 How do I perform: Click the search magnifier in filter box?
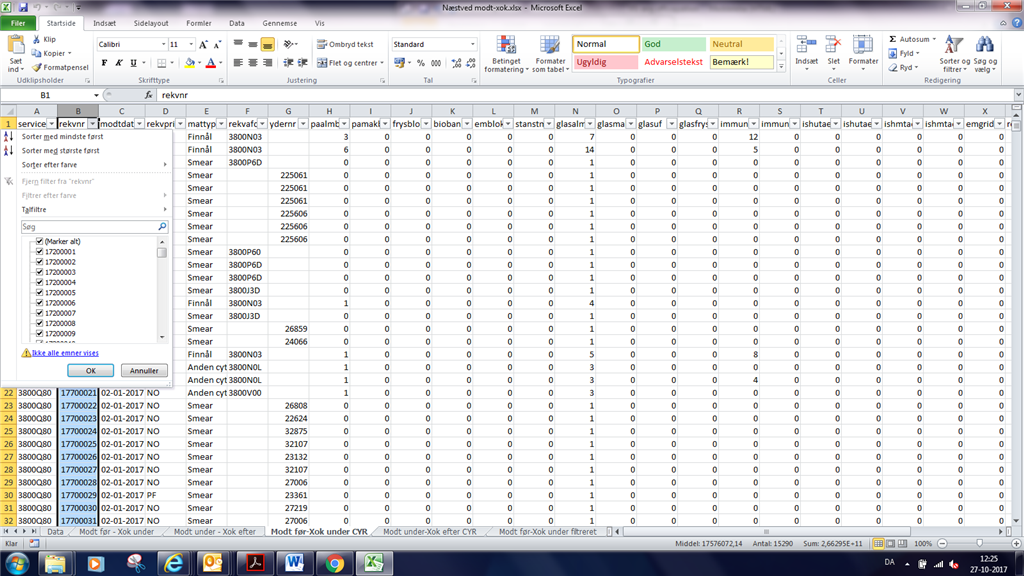tap(163, 227)
